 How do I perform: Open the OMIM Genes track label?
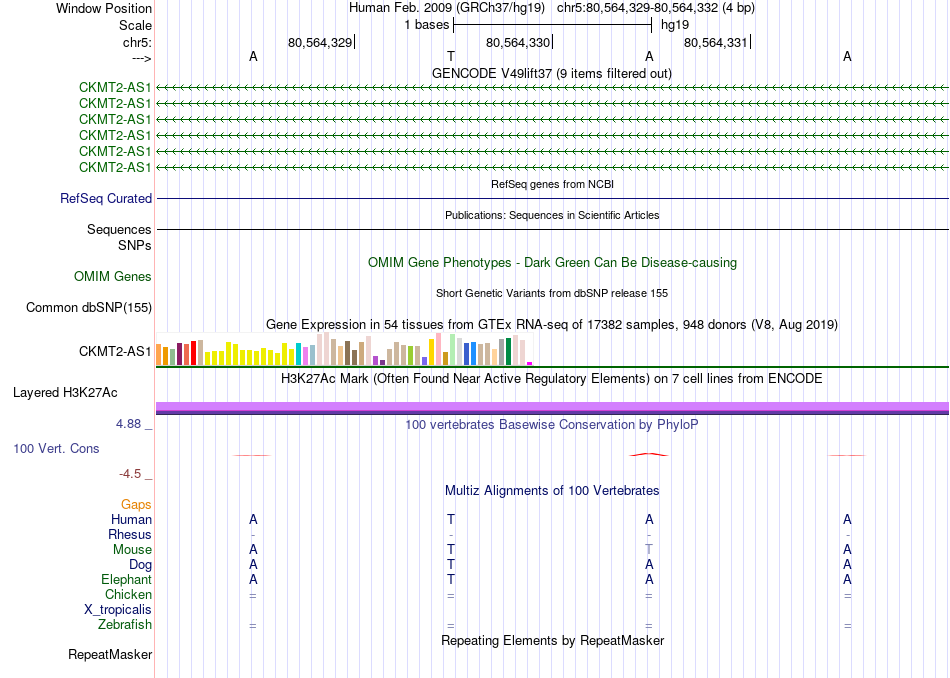pos(113,276)
